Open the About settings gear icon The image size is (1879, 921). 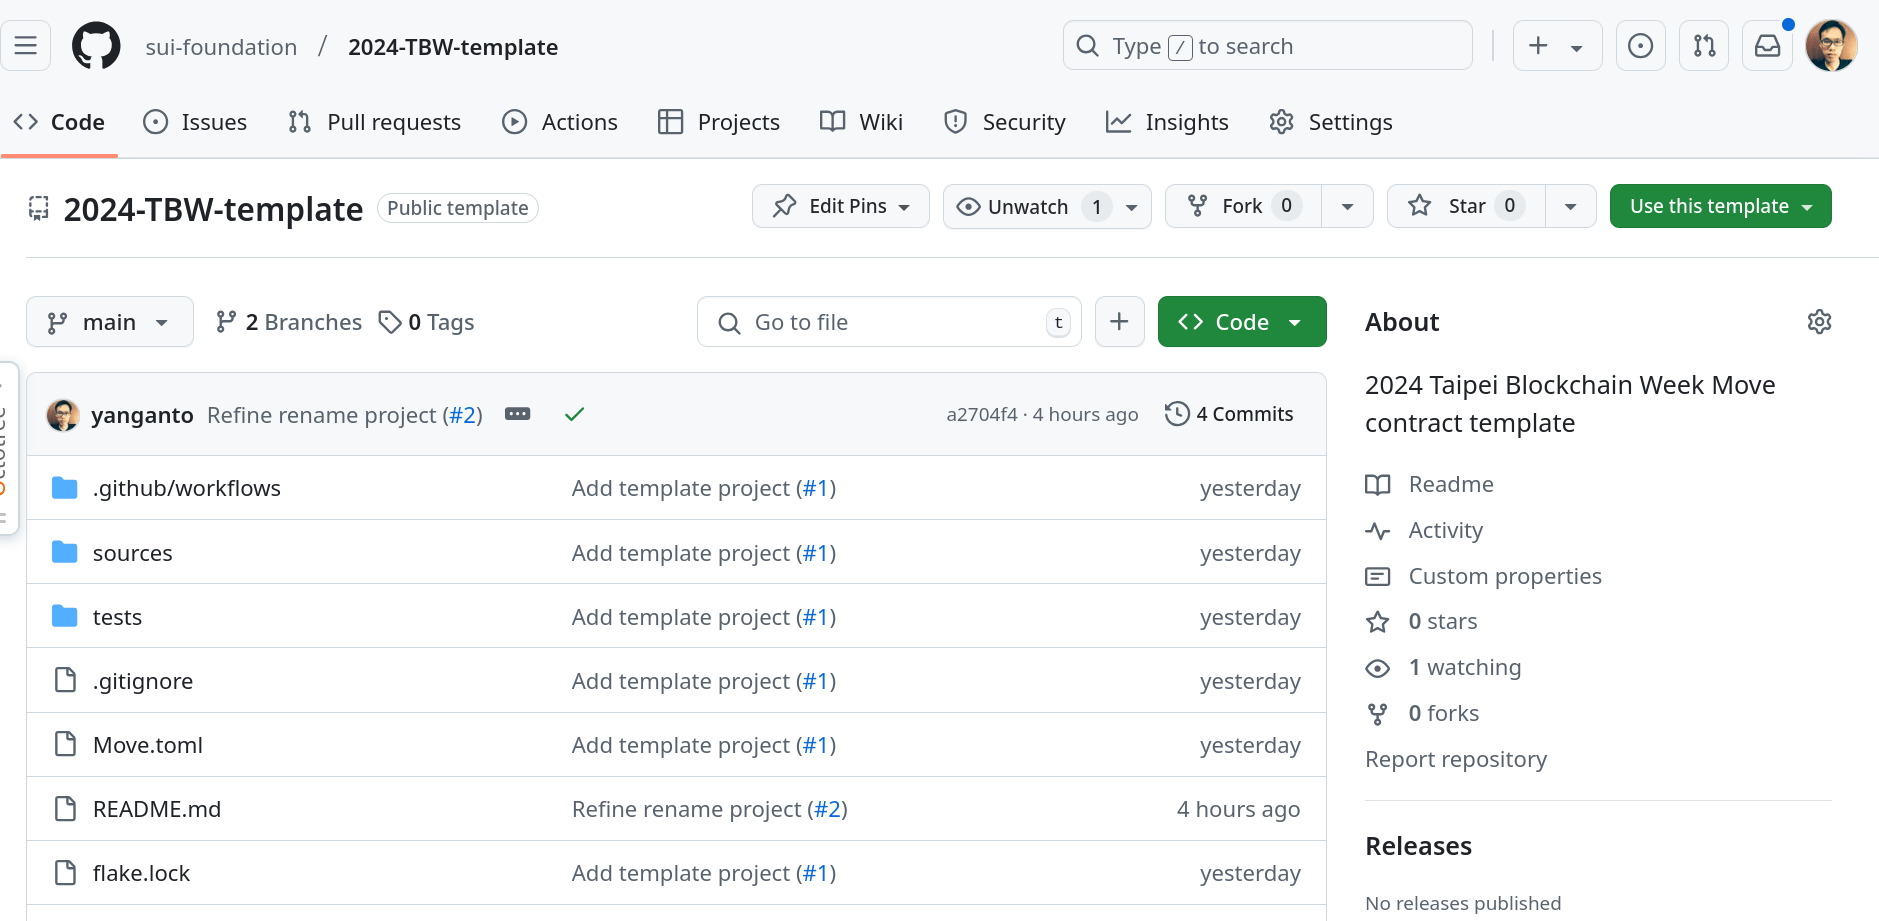(x=1819, y=322)
